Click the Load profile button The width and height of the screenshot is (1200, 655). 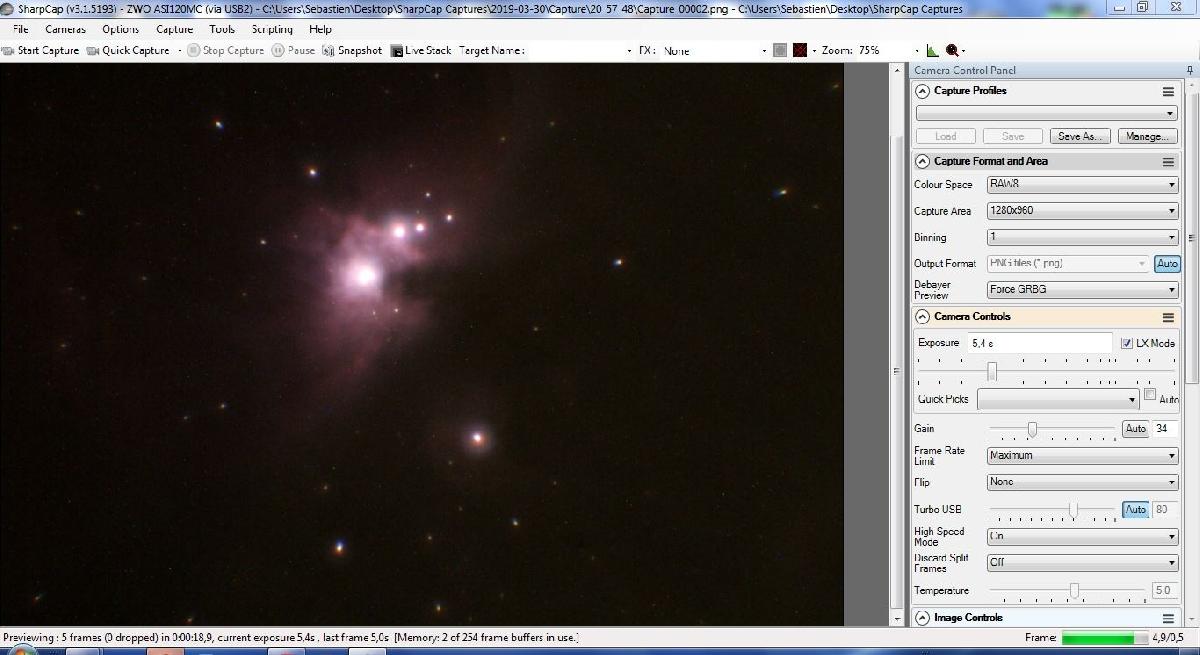click(946, 136)
